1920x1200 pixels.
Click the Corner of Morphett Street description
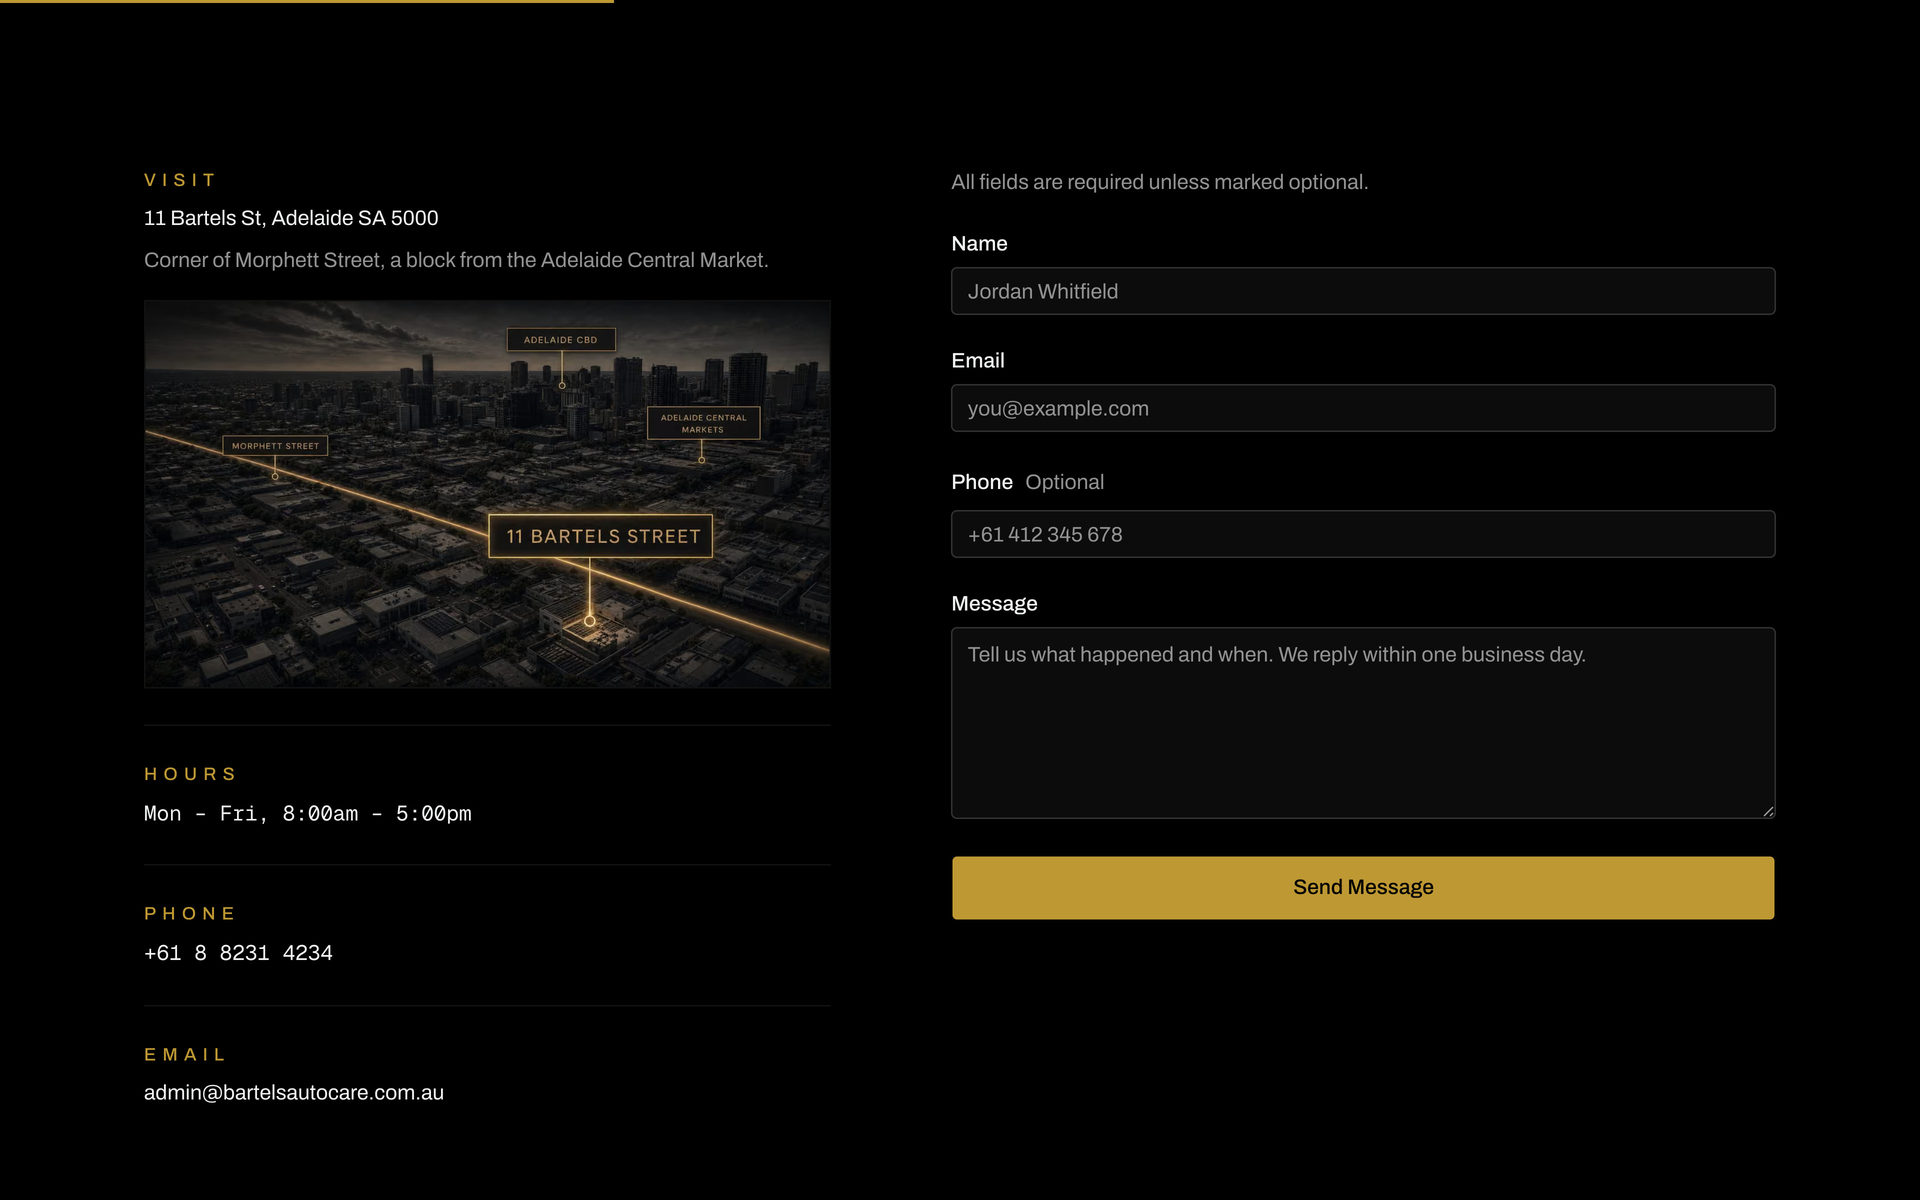coord(456,260)
